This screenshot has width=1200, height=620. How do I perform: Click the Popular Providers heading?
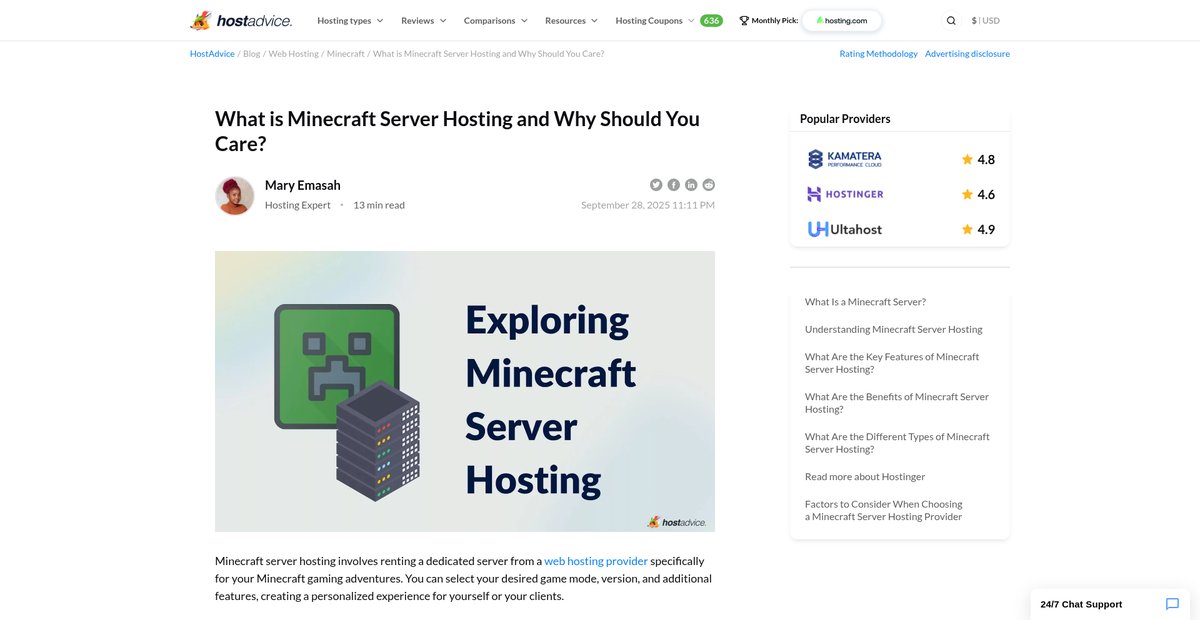tap(845, 119)
